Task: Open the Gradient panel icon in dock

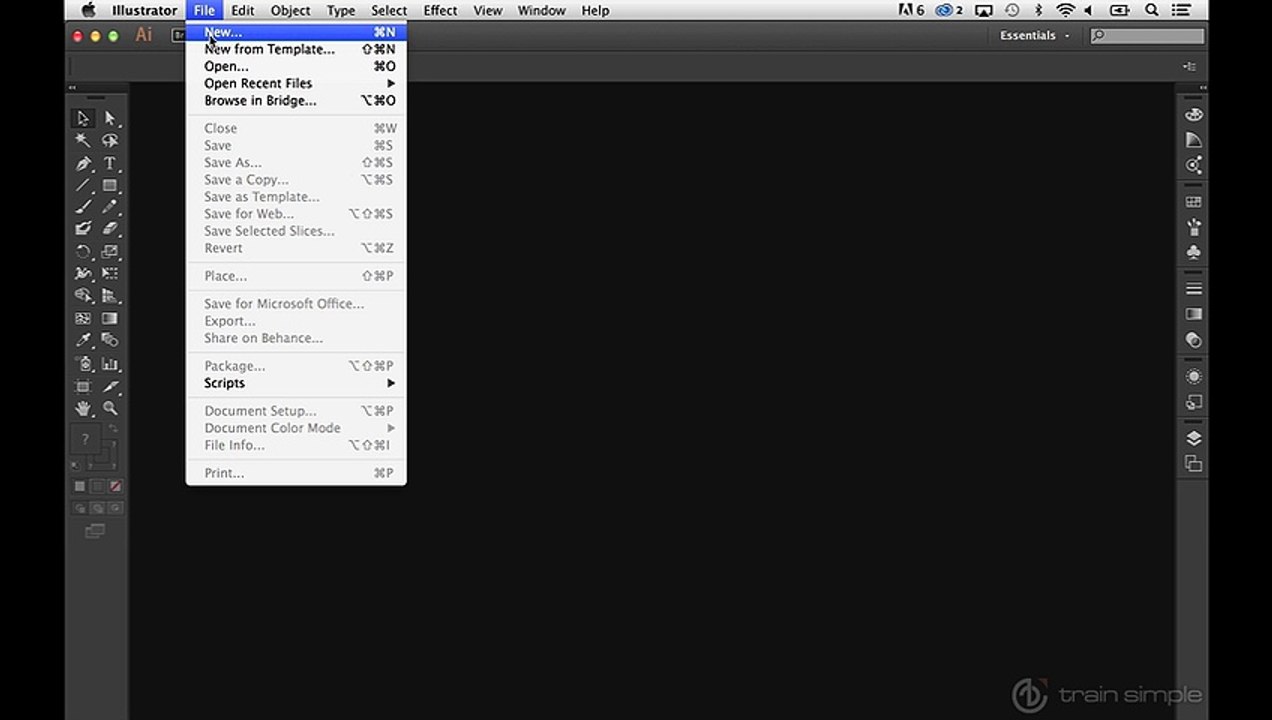Action: 1193,314
